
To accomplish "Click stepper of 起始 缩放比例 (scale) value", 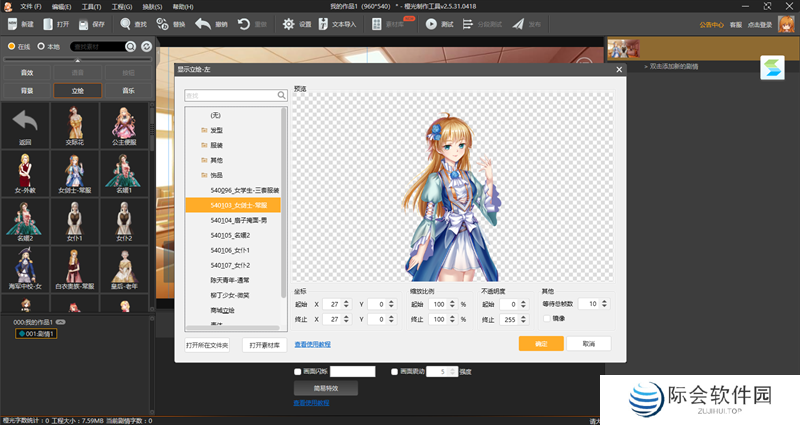I will point(452,304).
